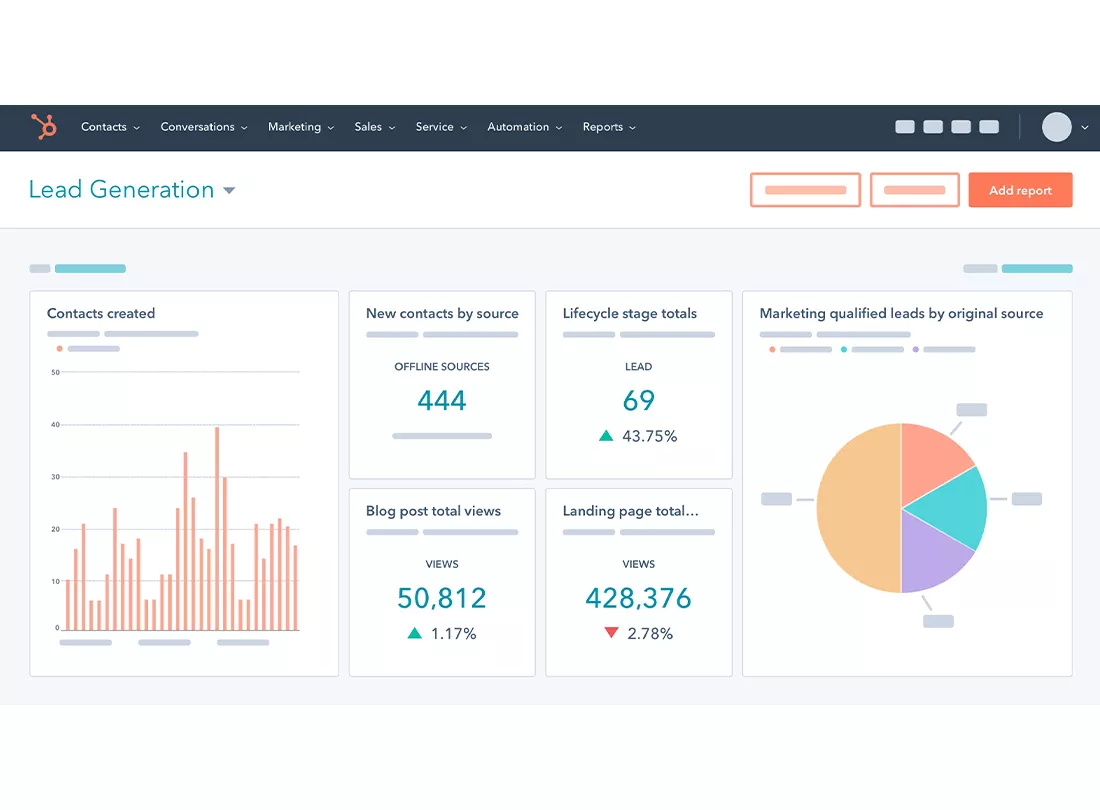
Task: Open the Lead Generation dashboard dropdown
Action: tap(229, 190)
